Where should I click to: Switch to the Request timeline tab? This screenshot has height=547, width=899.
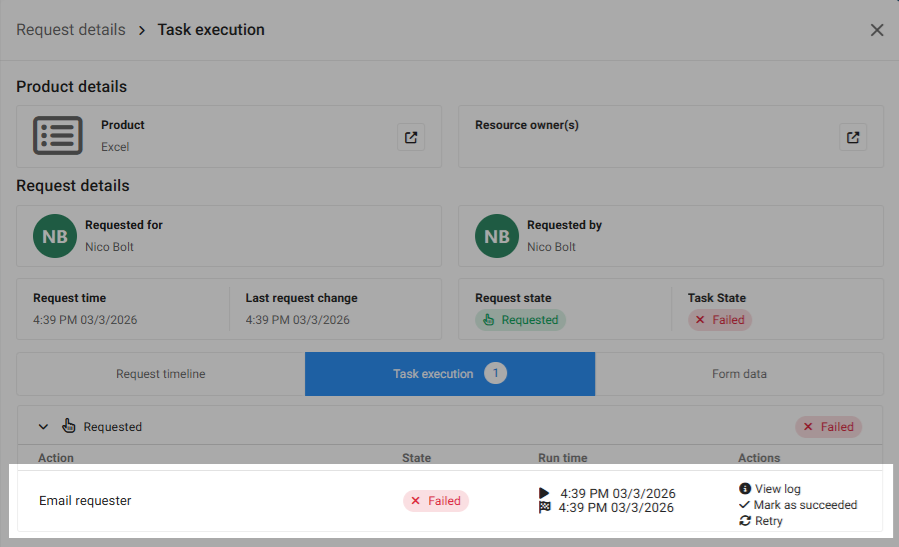(x=160, y=374)
